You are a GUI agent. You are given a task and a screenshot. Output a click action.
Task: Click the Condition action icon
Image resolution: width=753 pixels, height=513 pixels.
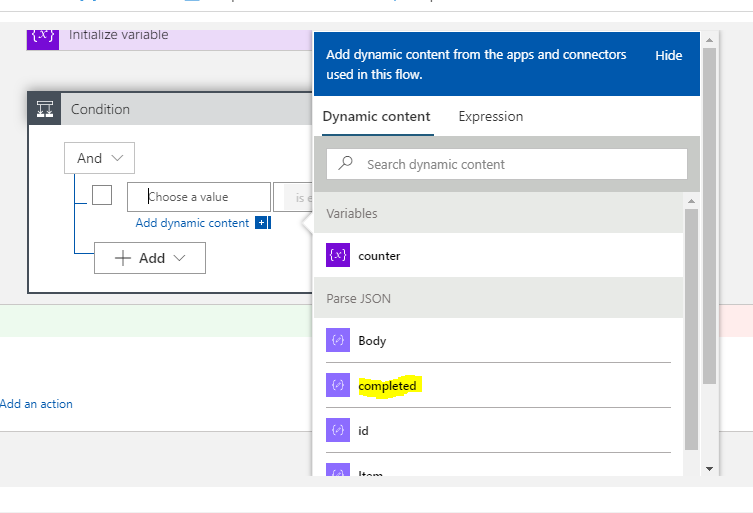tap(45, 109)
